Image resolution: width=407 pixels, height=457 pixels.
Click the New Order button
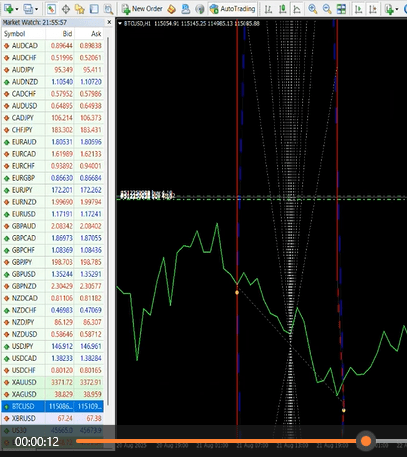pyautogui.click(x=142, y=9)
